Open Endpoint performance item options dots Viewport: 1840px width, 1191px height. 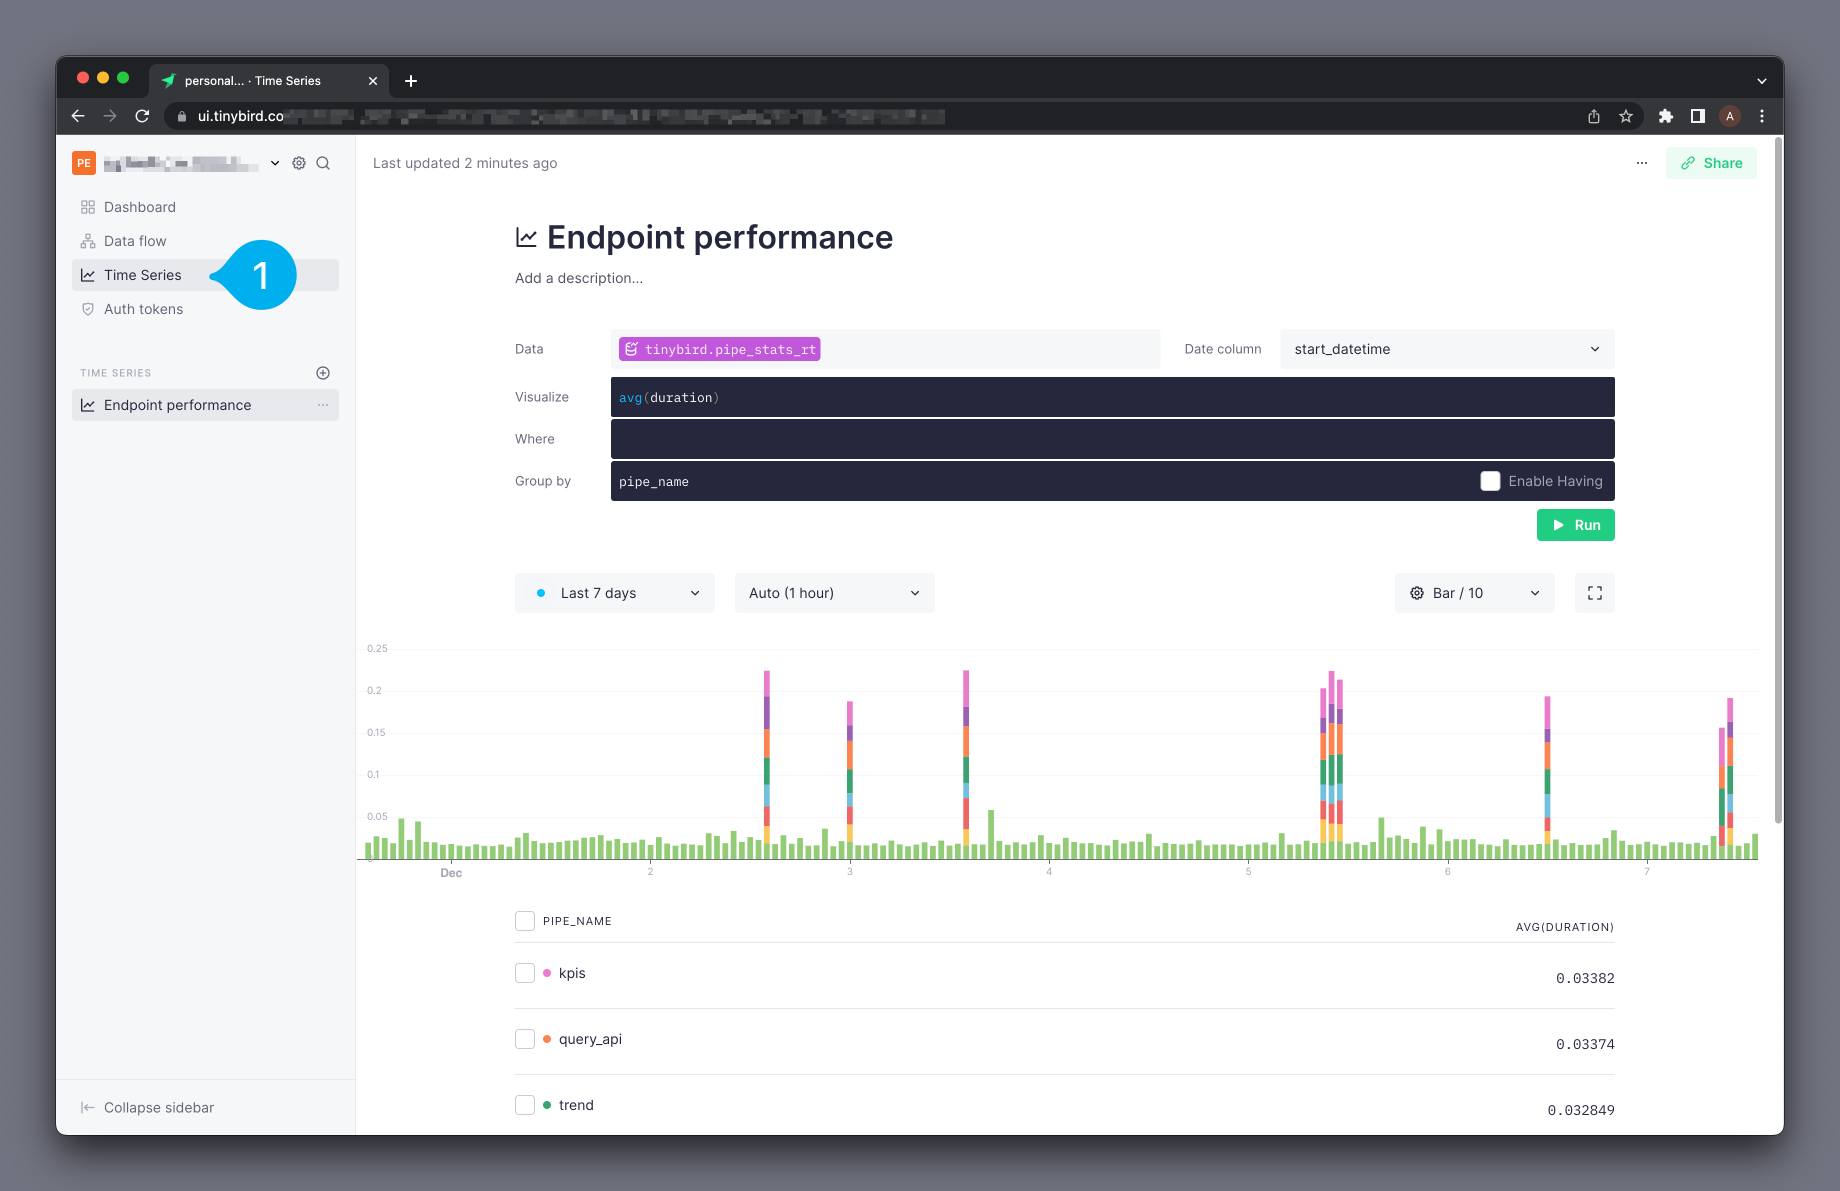coord(323,405)
